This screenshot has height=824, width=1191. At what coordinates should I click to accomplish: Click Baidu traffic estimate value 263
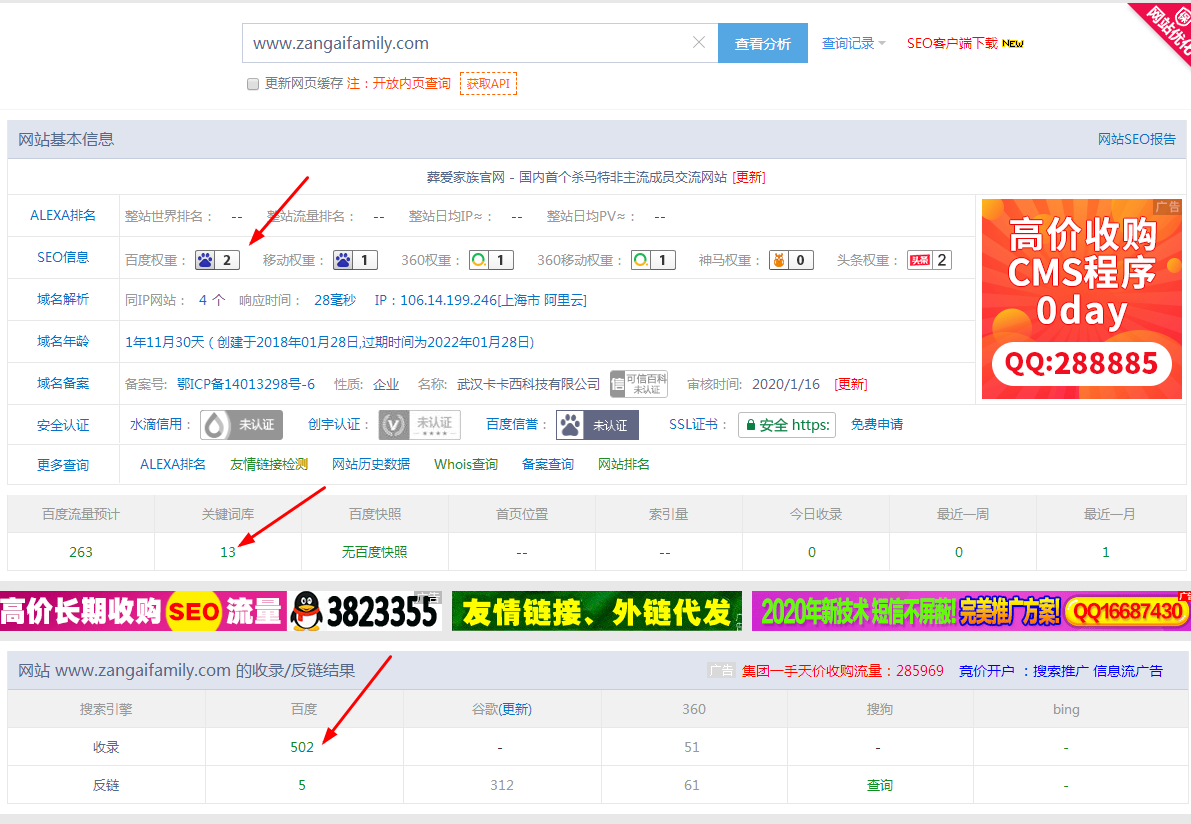(81, 552)
